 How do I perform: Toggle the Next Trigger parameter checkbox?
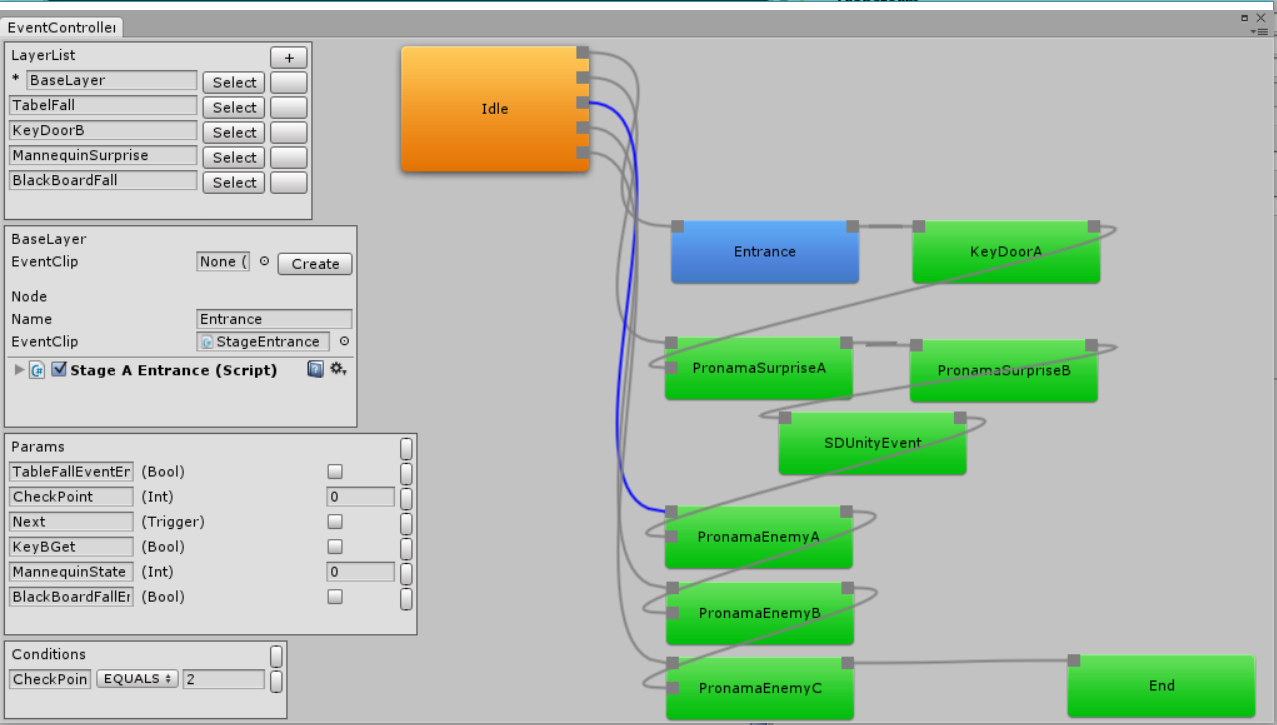tap(335, 521)
